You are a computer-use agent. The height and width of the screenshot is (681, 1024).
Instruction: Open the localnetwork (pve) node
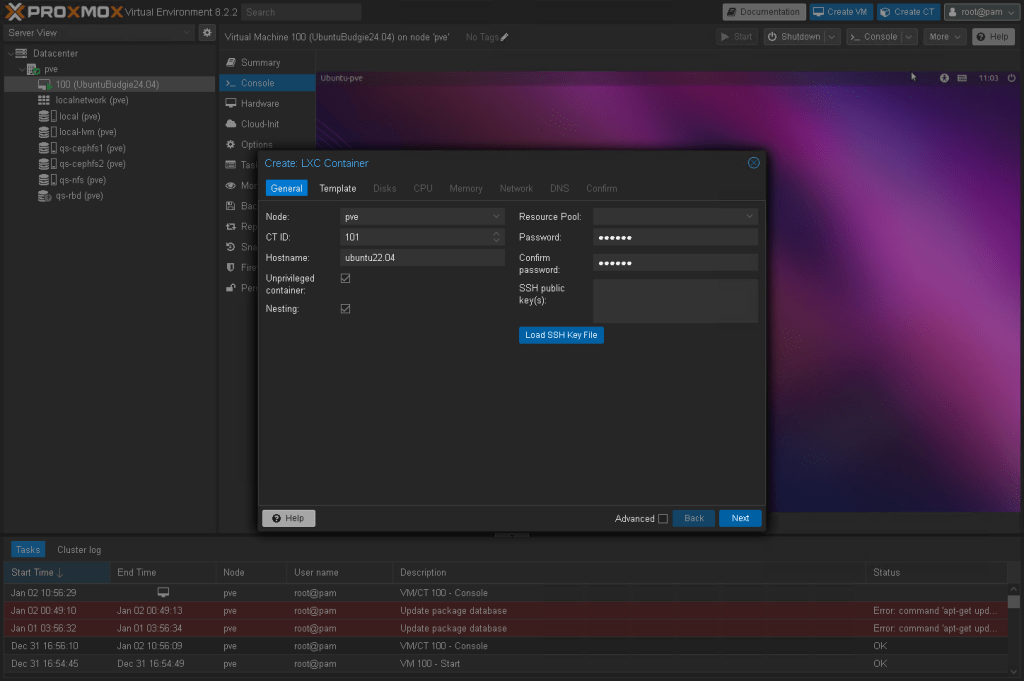coord(92,101)
